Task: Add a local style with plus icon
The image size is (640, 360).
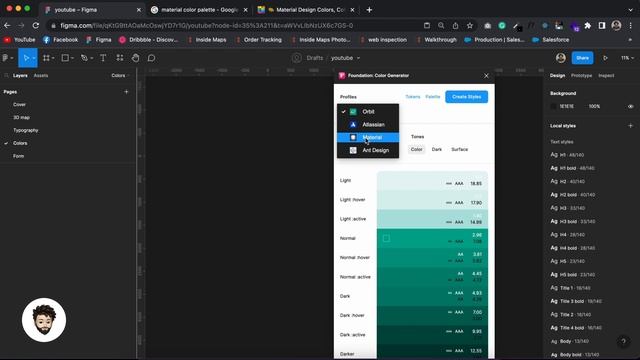Action: pos(630,126)
